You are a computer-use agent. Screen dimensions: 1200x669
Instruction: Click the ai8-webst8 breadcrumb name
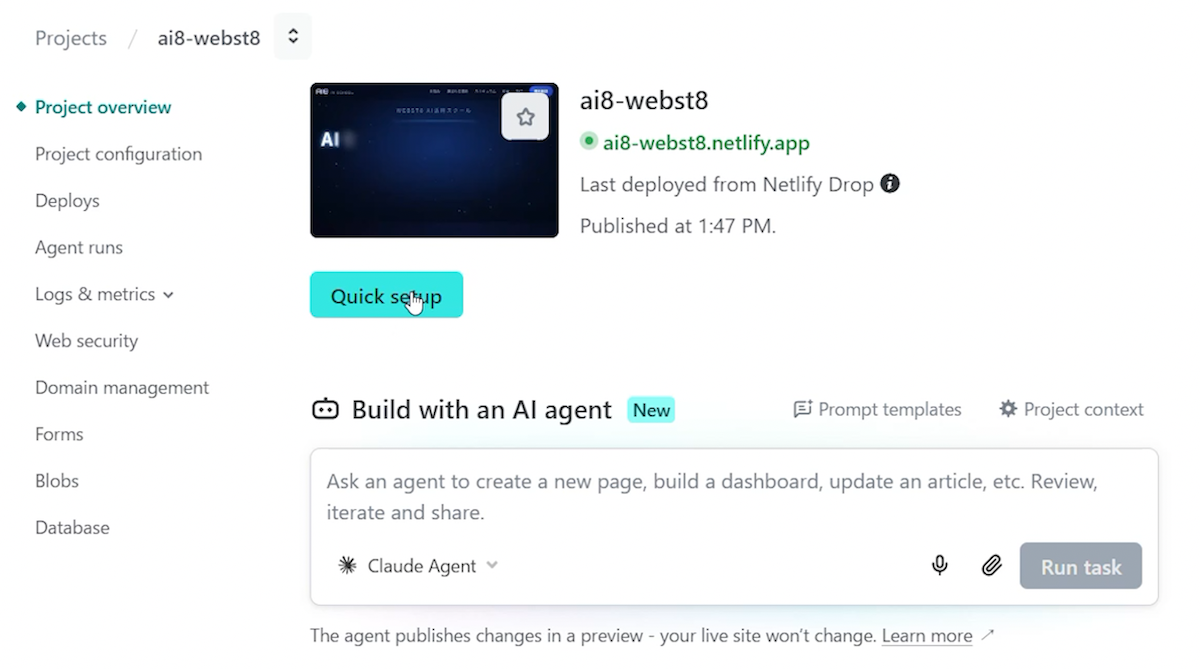[x=209, y=38]
